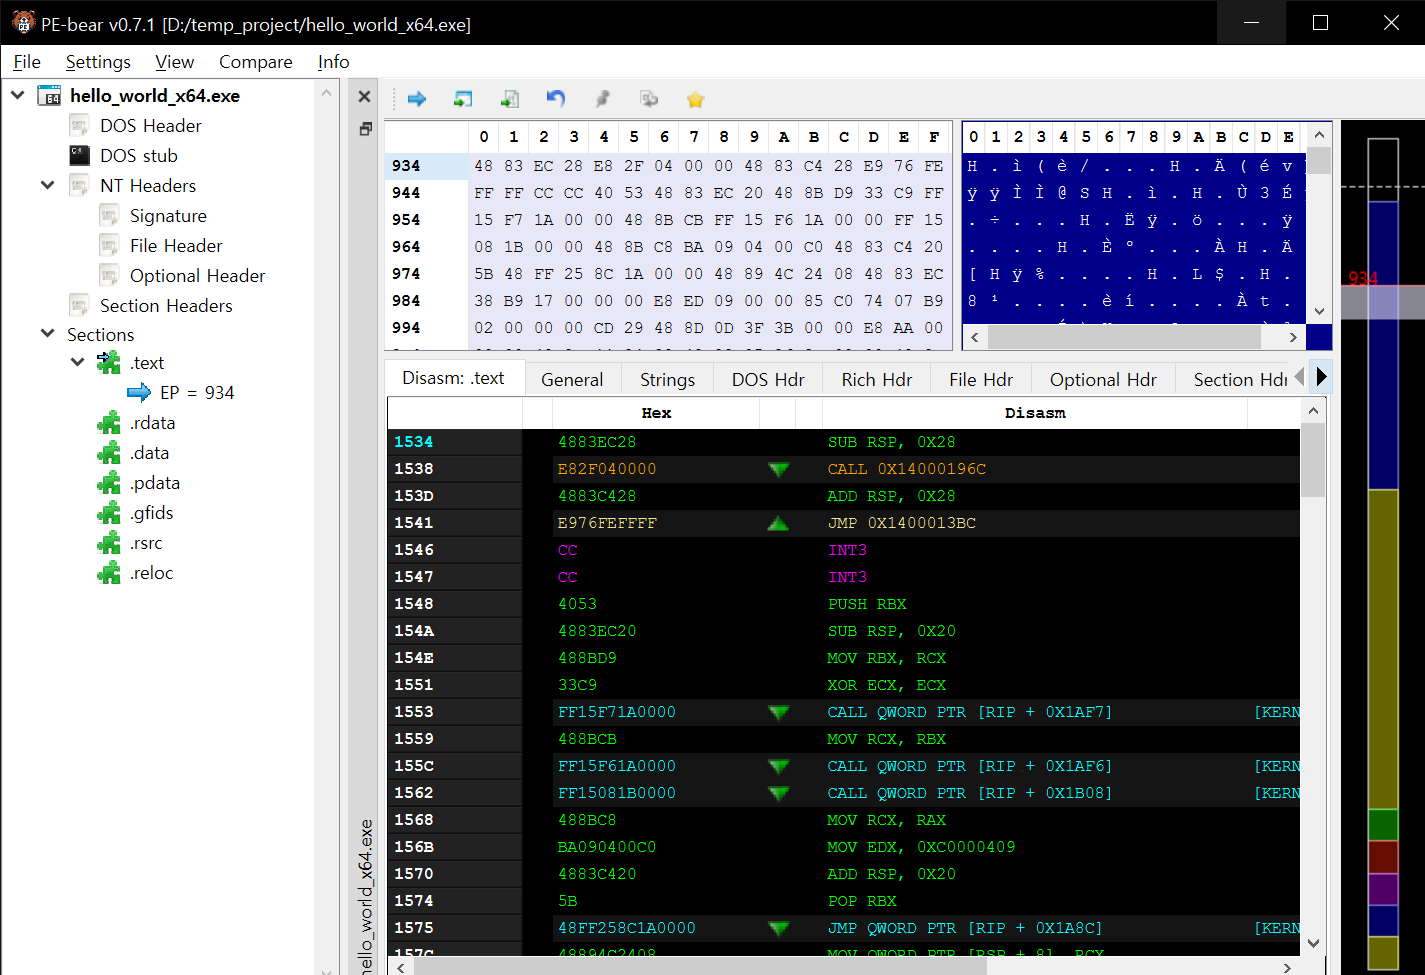Close the panel using the X icon
The width and height of the screenshot is (1425, 975).
[364, 97]
